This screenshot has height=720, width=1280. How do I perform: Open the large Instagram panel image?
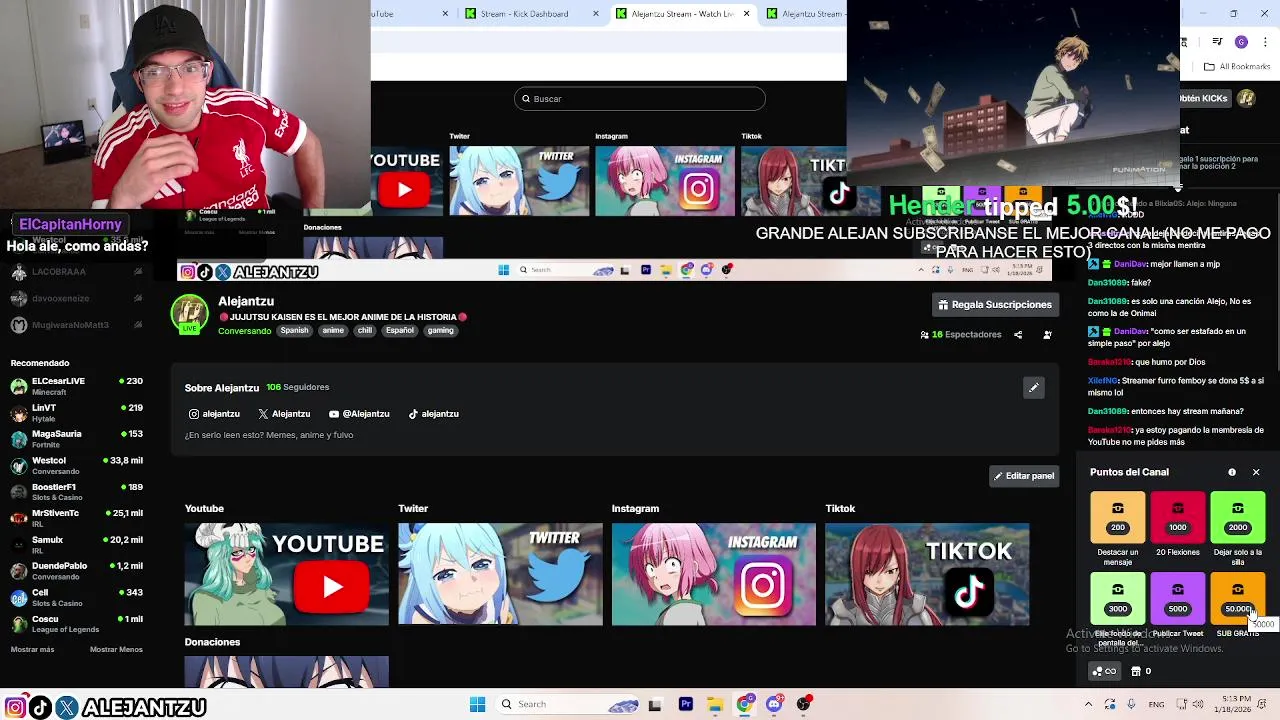coord(714,574)
